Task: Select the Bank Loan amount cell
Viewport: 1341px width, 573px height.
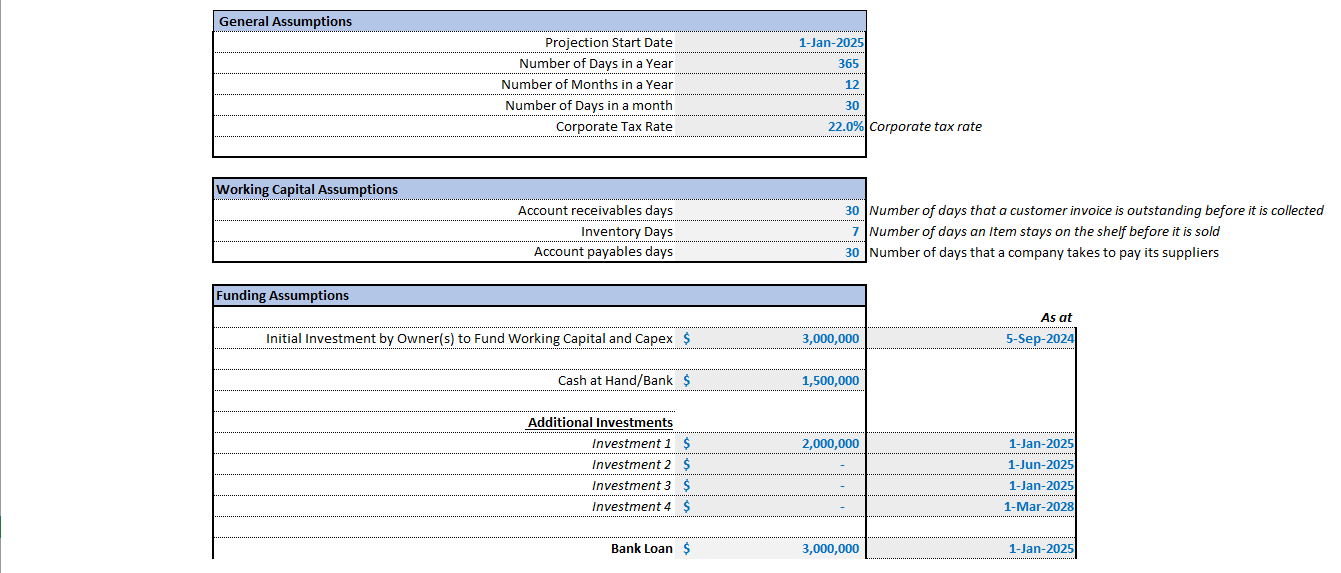Action: pos(830,548)
